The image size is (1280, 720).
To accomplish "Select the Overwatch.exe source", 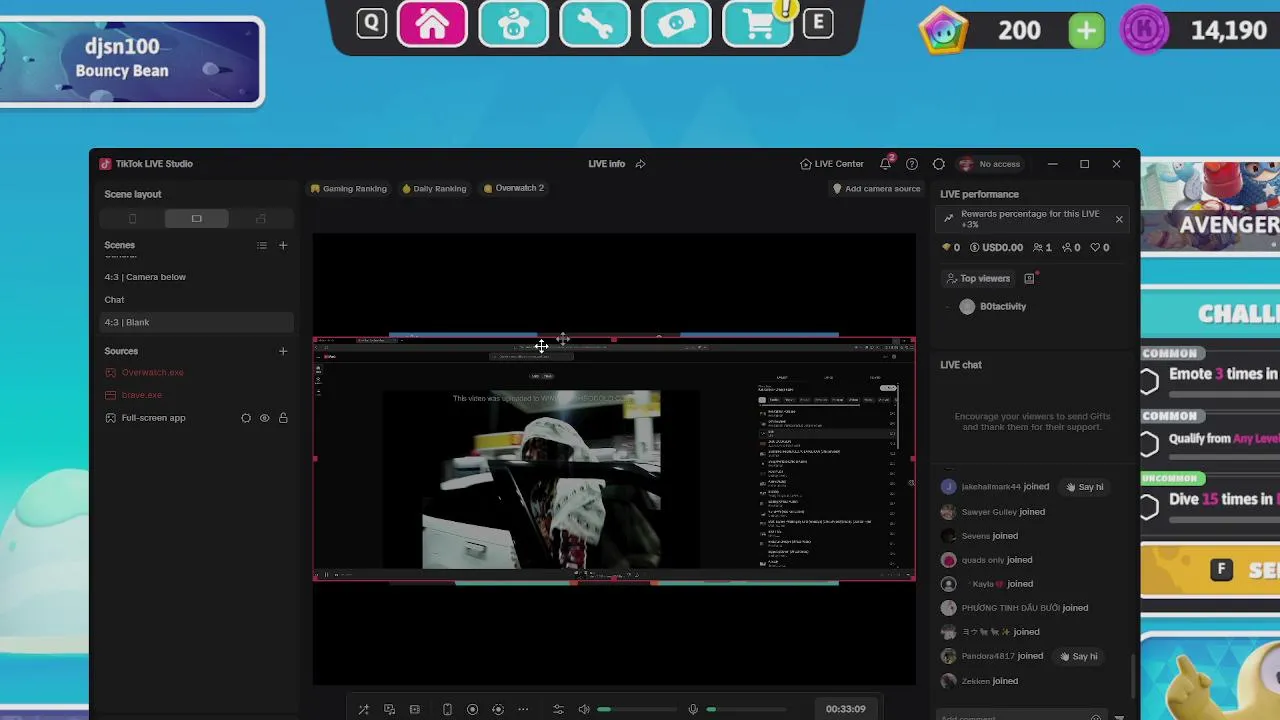I will click(x=152, y=373).
